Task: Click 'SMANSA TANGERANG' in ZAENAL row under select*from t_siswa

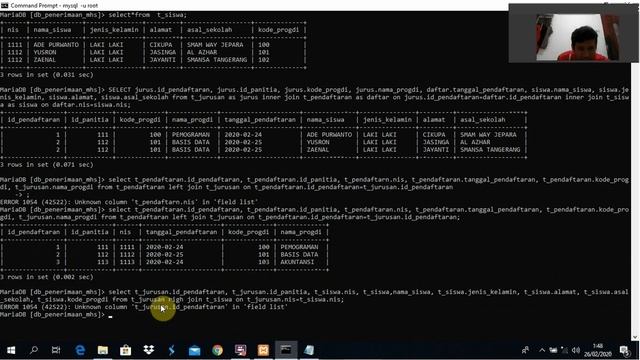Action: [217, 60]
